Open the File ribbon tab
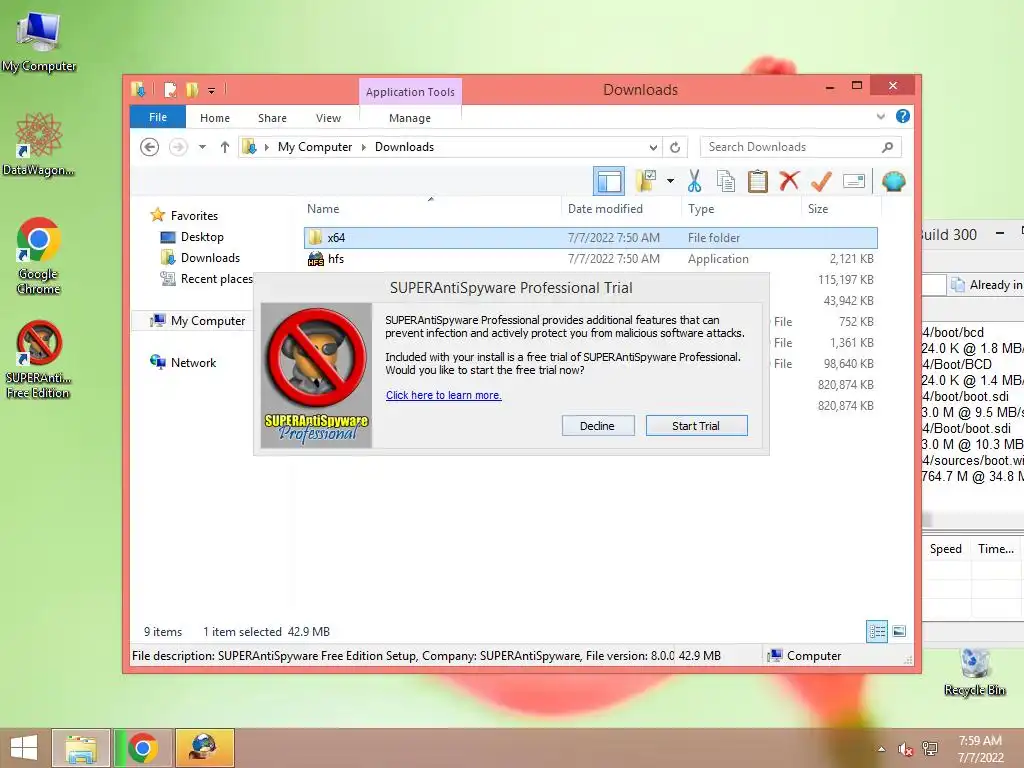1024x768 pixels. [158, 117]
